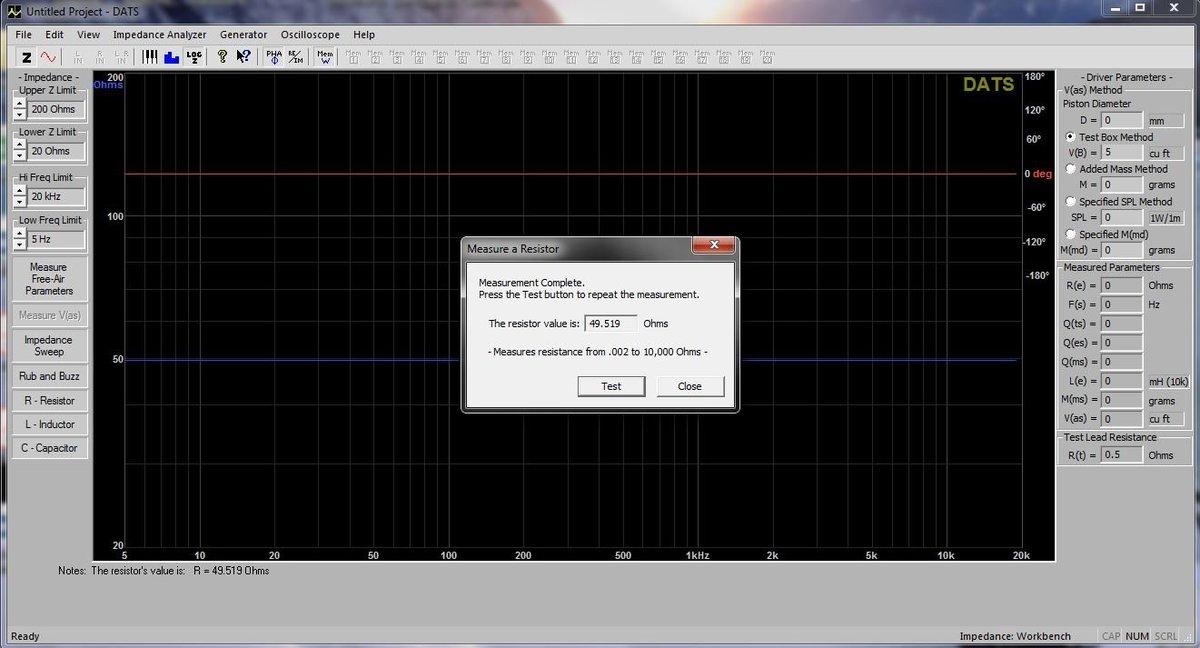Viewport: 1200px width, 648px height.
Task: Decrease the Lower Z Limit with down arrow
Action: 20,156
